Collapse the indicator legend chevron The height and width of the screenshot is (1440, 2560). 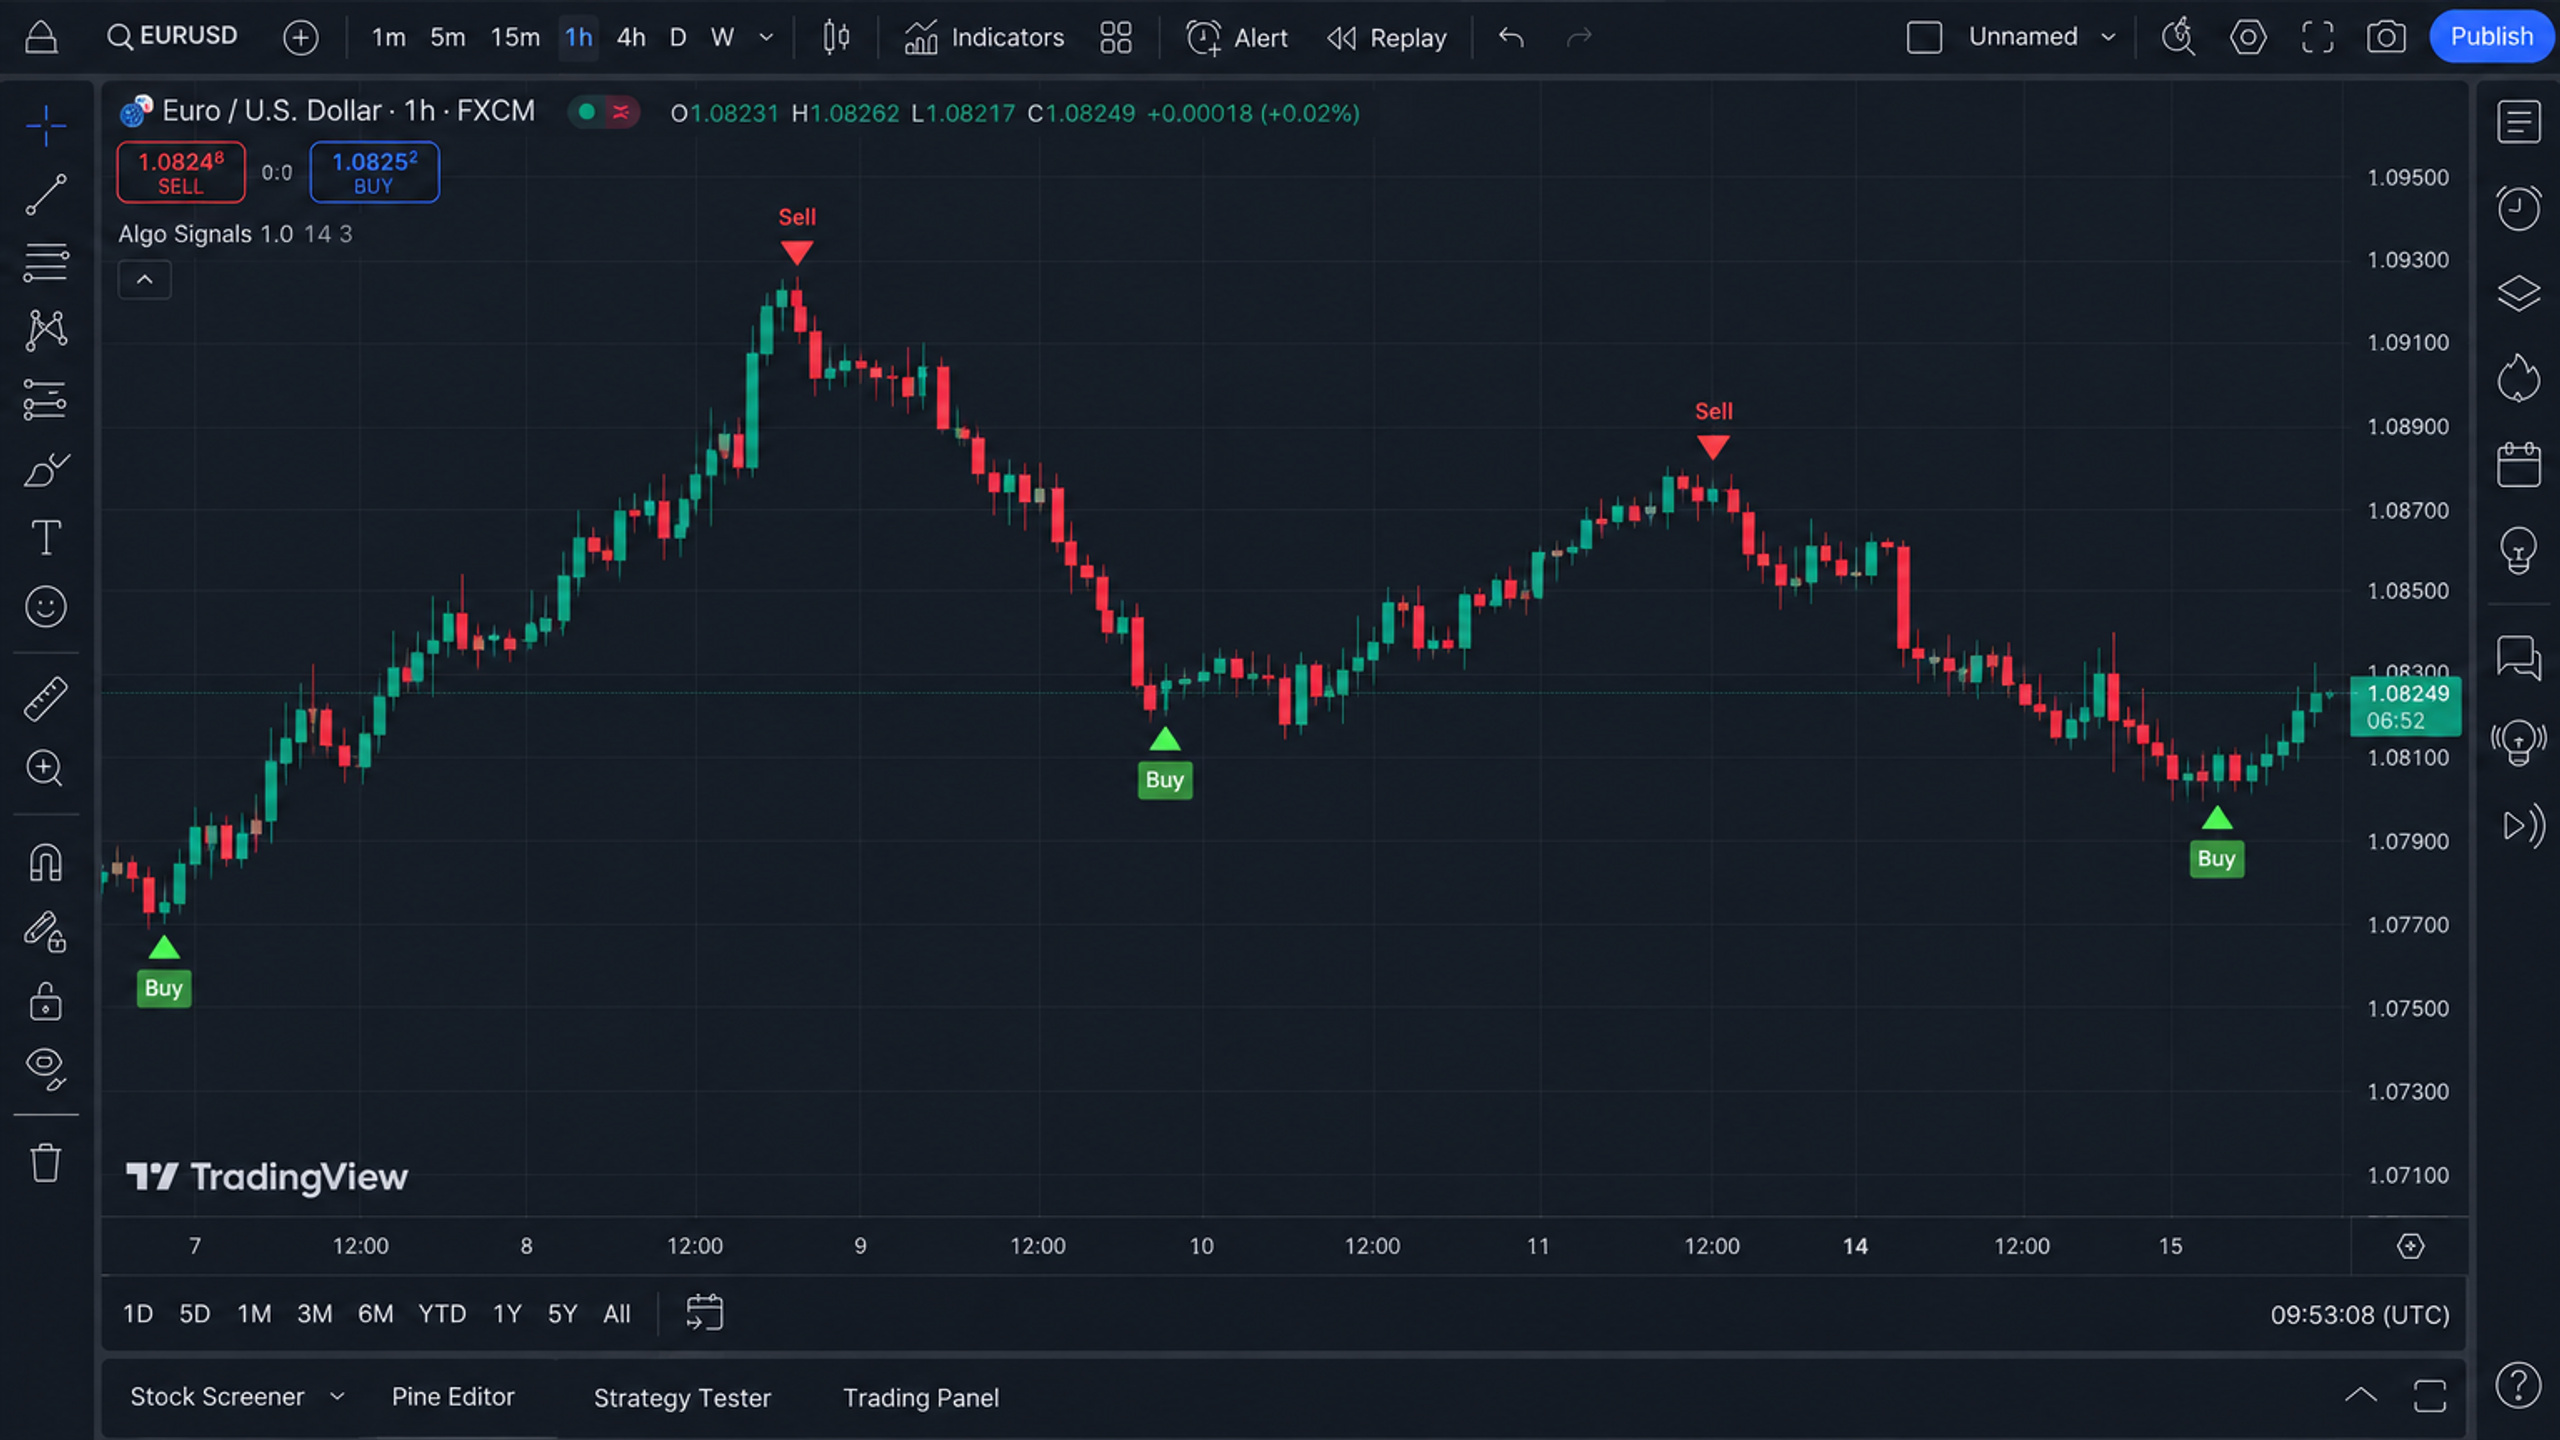[145, 279]
